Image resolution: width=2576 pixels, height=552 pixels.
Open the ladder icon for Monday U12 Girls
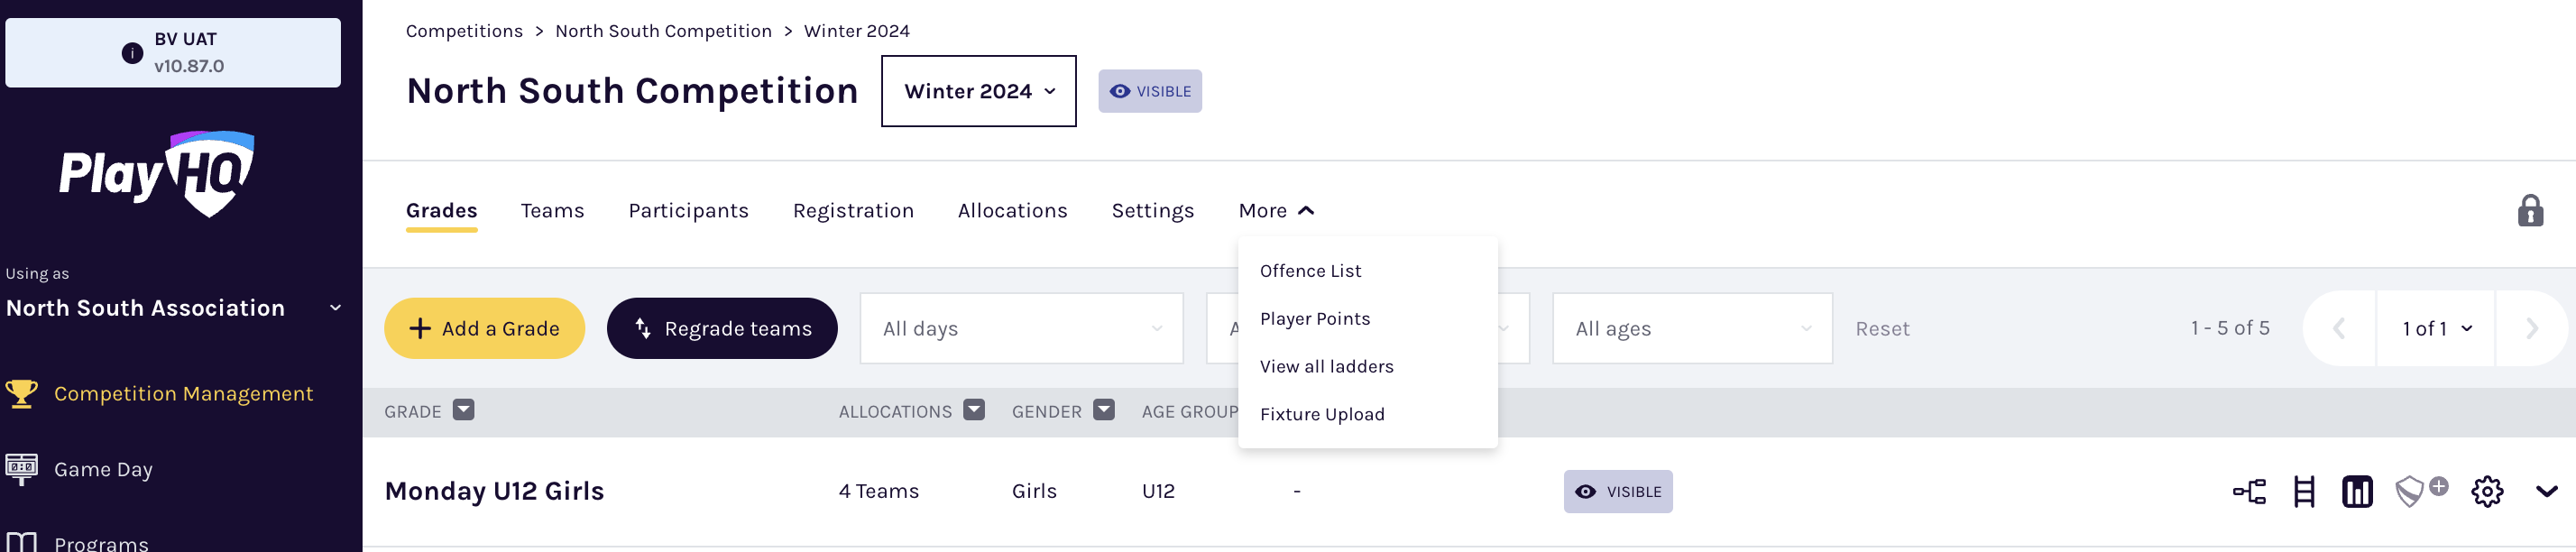tap(2303, 491)
